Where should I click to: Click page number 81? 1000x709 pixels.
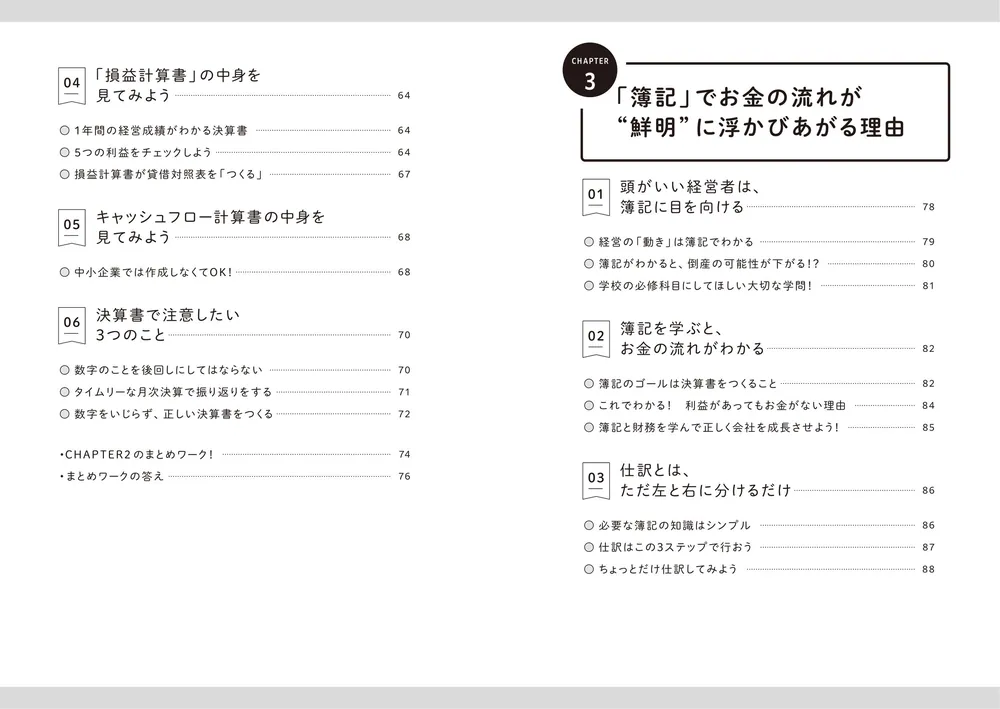tap(929, 286)
